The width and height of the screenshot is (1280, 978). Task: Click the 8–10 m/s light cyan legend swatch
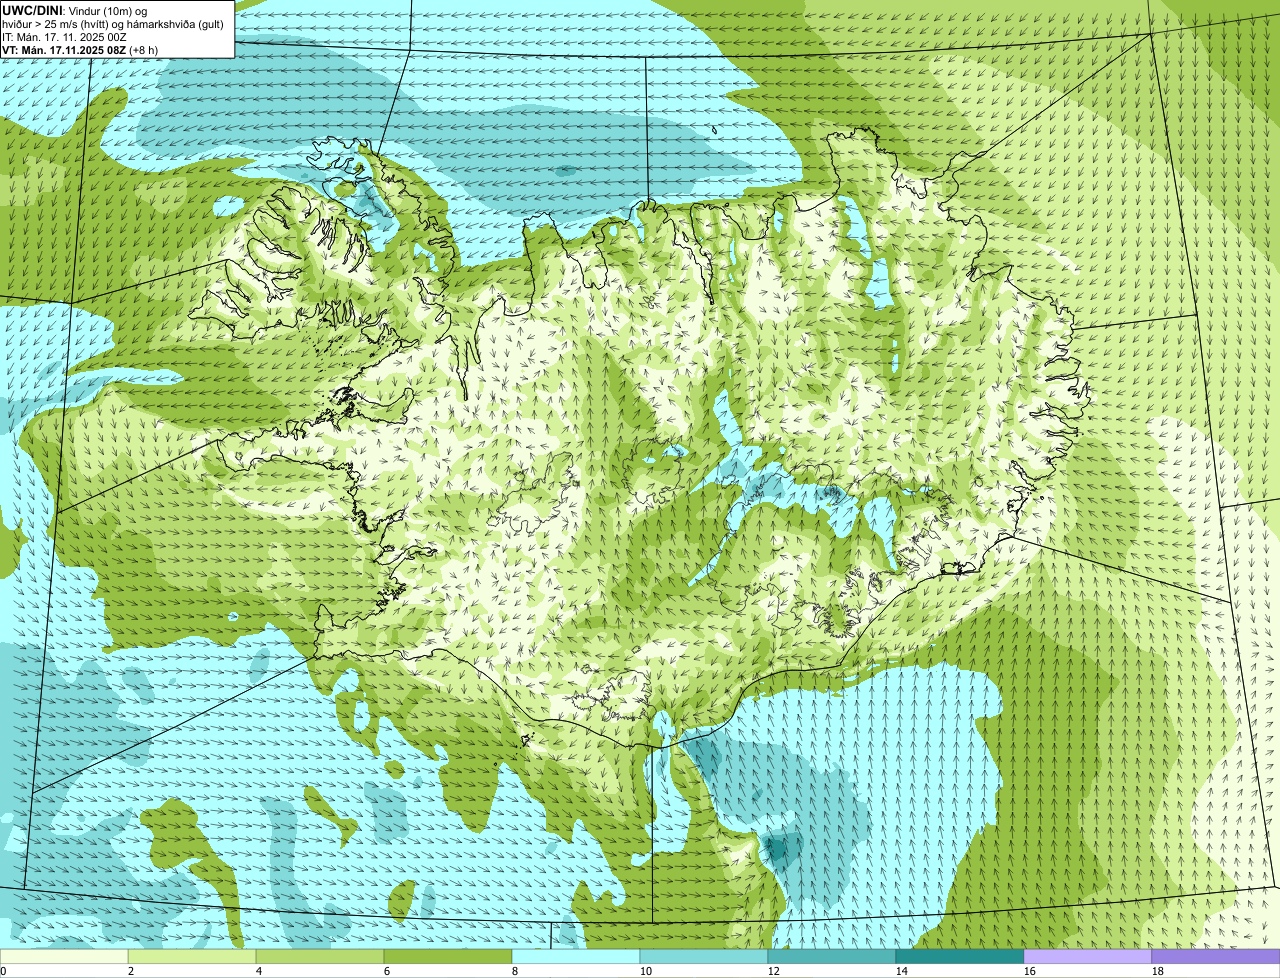pyautogui.click(x=576, y=957)
